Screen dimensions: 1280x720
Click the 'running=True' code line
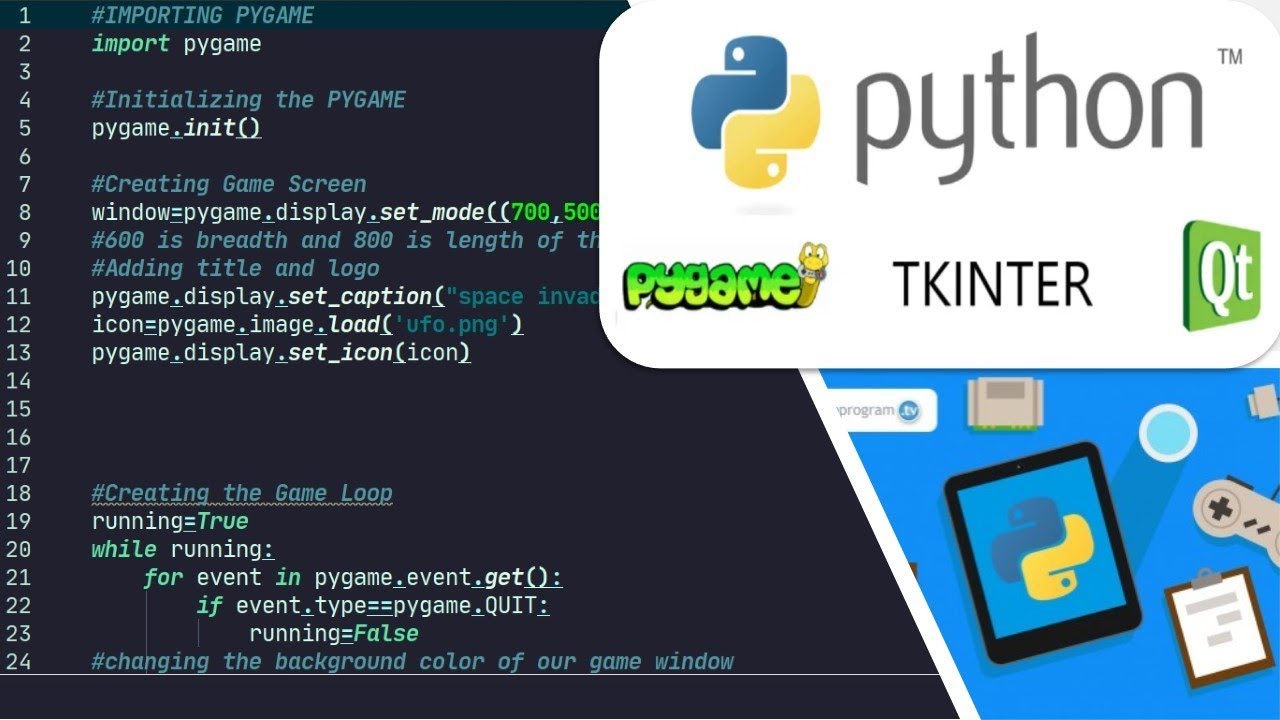[x=170, y=521]
